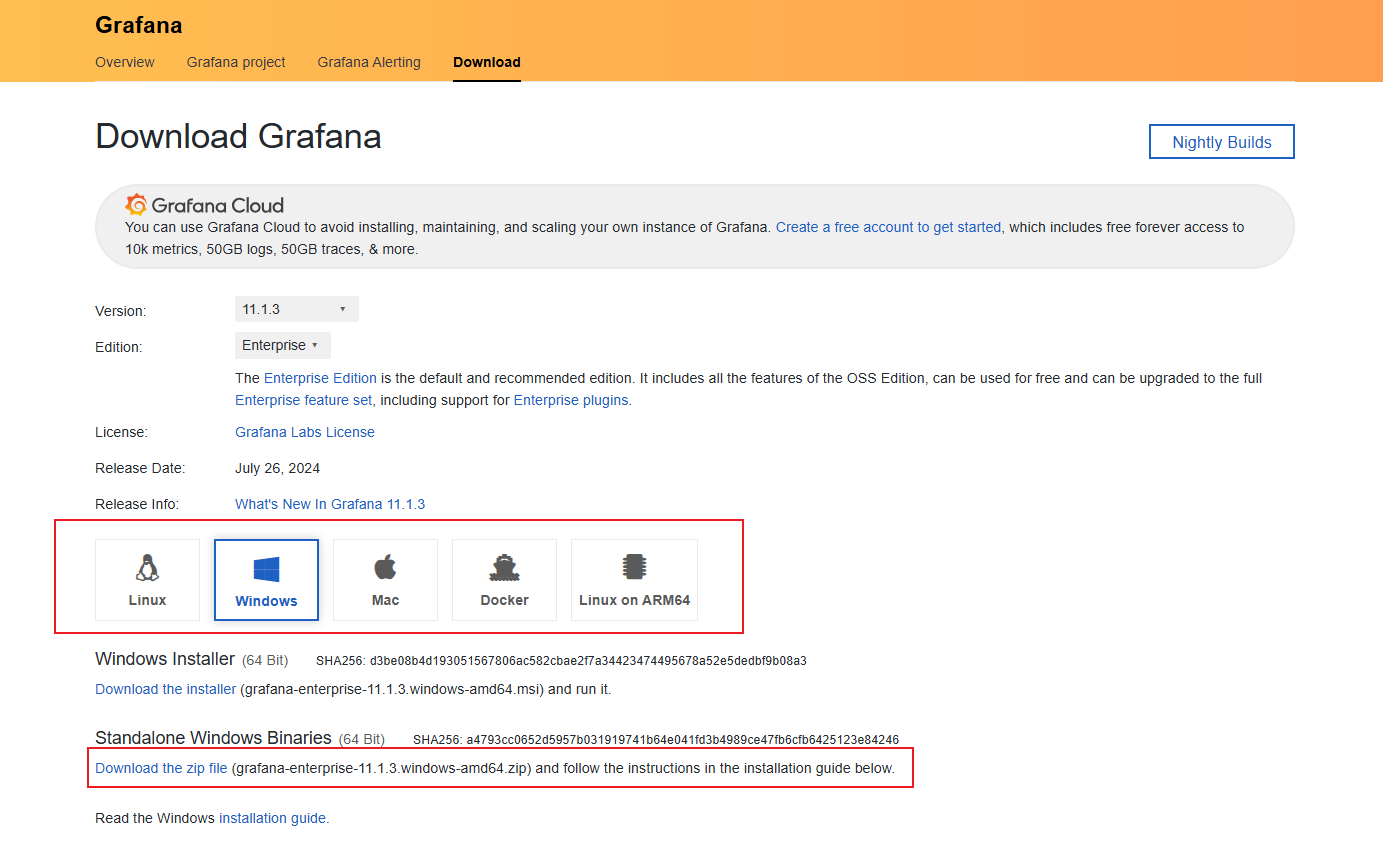This screenshot has height=852, width=1383.
Task: Open the Windows installation guide link
Action: point(274,818)
